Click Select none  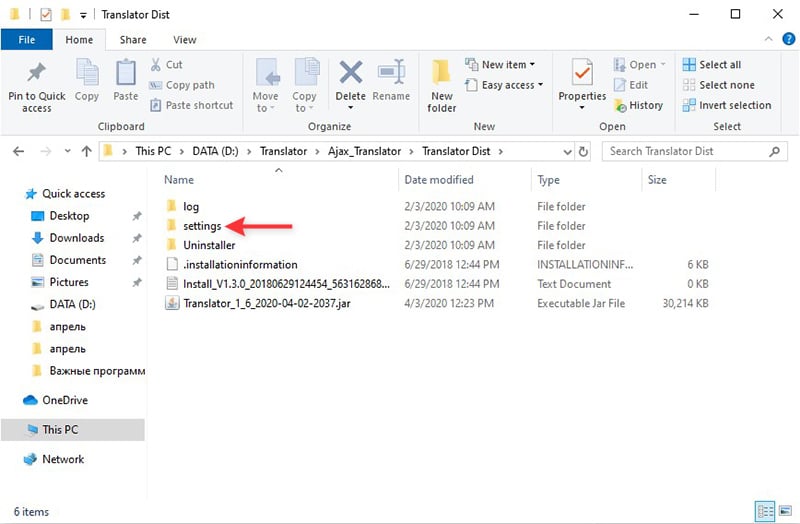tap(718, 85)
